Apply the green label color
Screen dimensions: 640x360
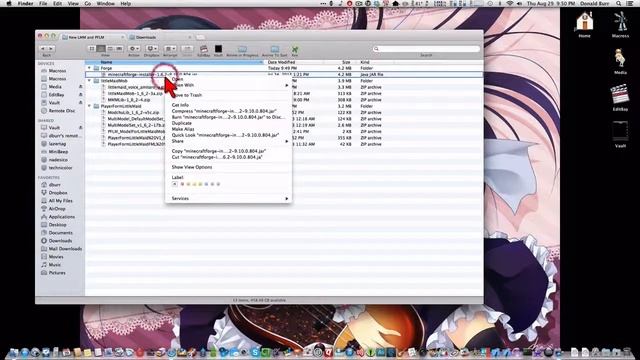point(200,184)
